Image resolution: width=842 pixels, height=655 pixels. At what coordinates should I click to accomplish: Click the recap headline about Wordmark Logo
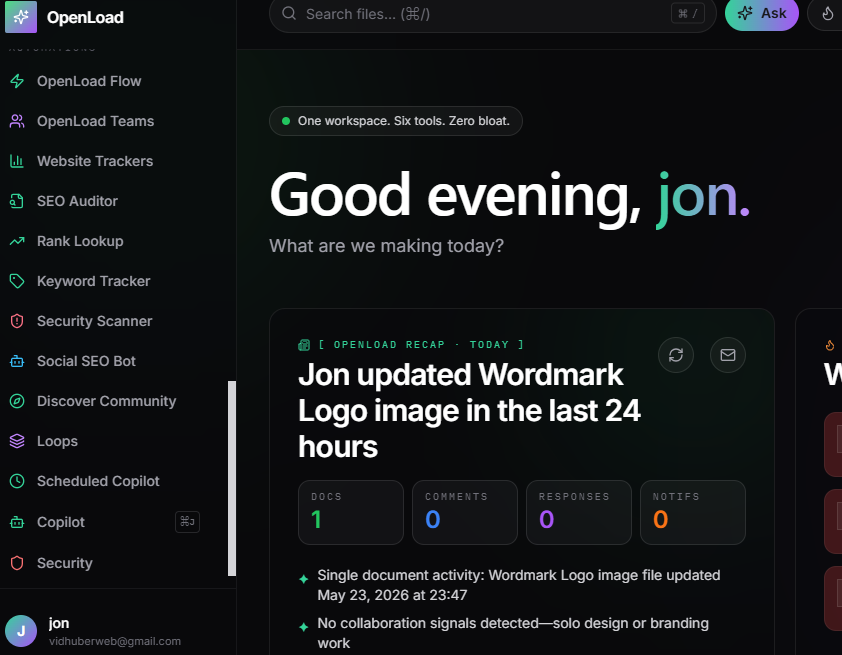coord(469,411)
